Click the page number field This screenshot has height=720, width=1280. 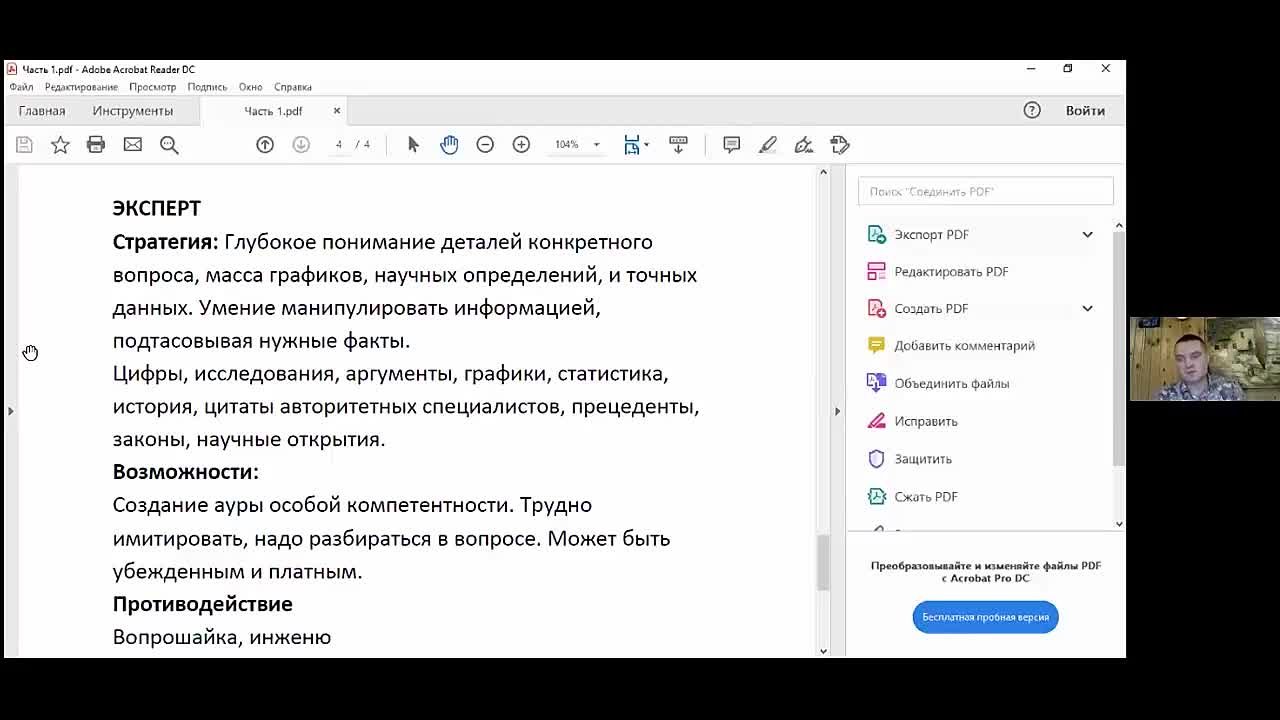(339, 145)
